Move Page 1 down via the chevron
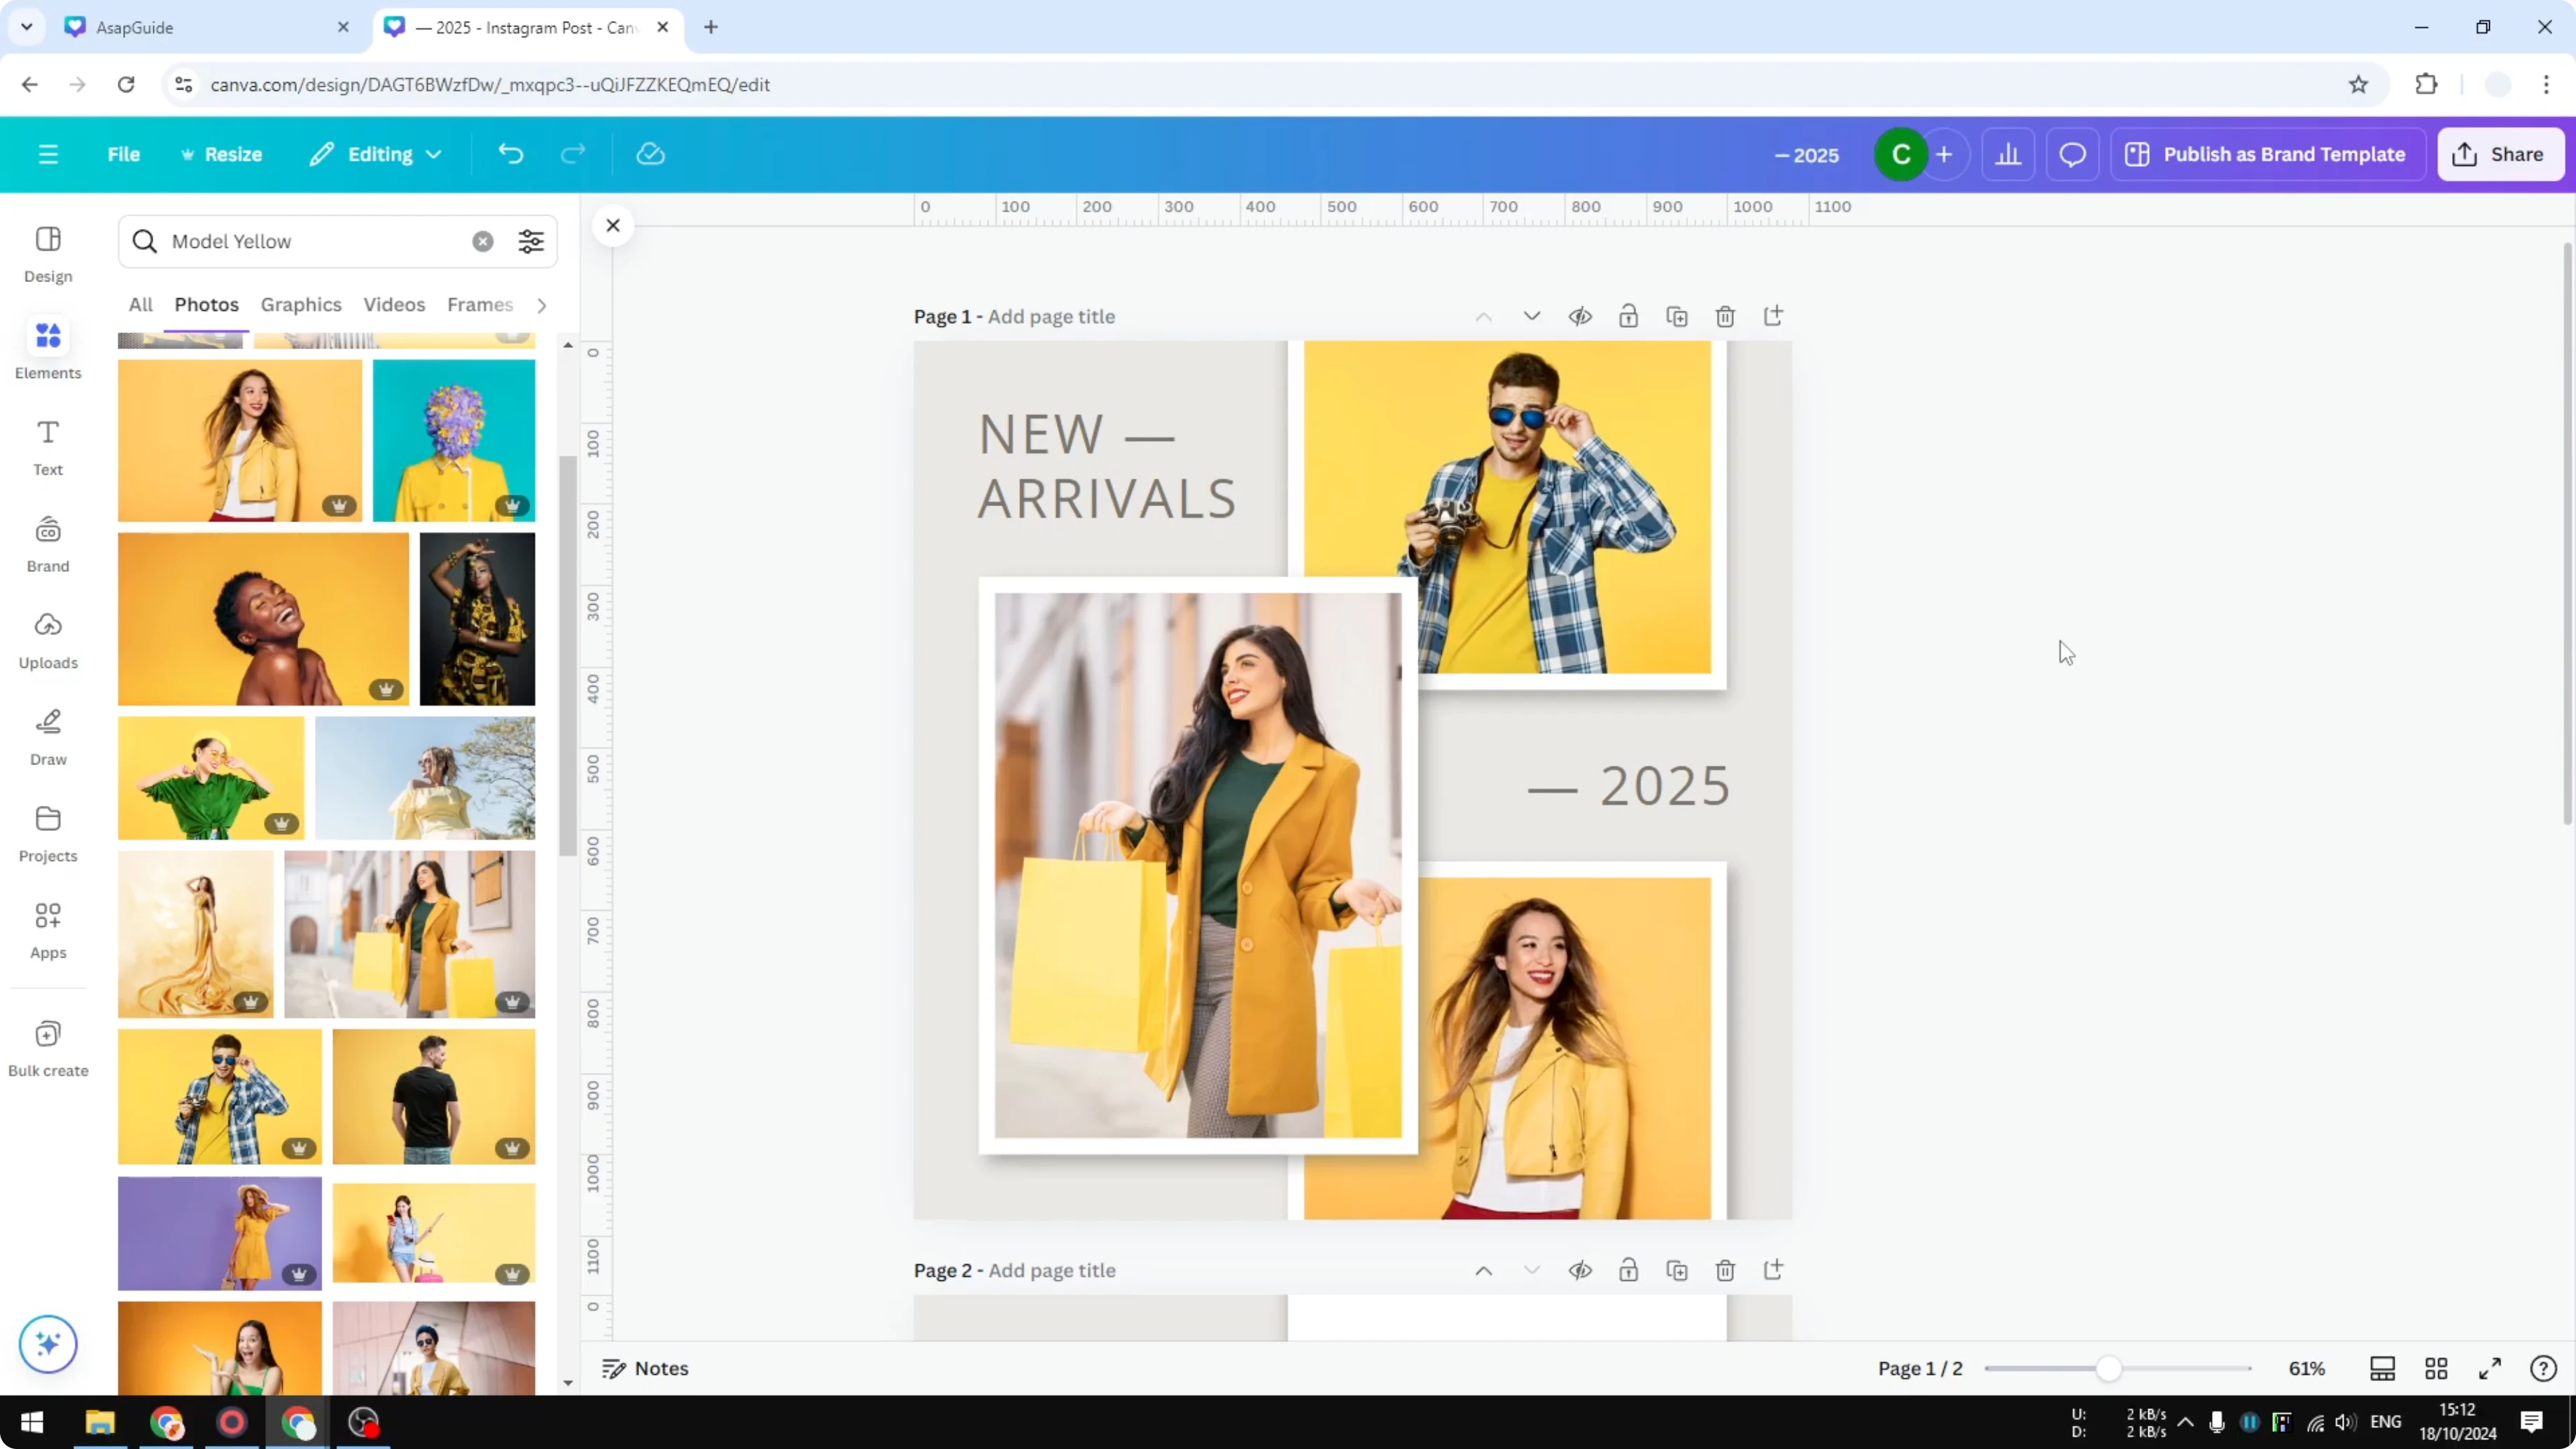Screen dimensions: 2576x1449 point(1532,316)
